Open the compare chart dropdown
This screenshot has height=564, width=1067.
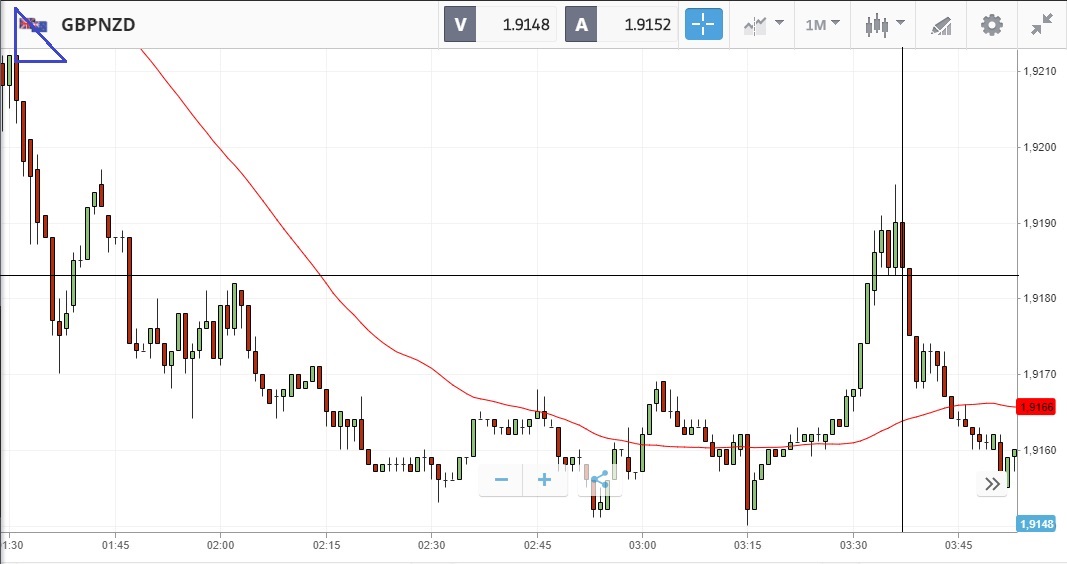pos(765,24)
